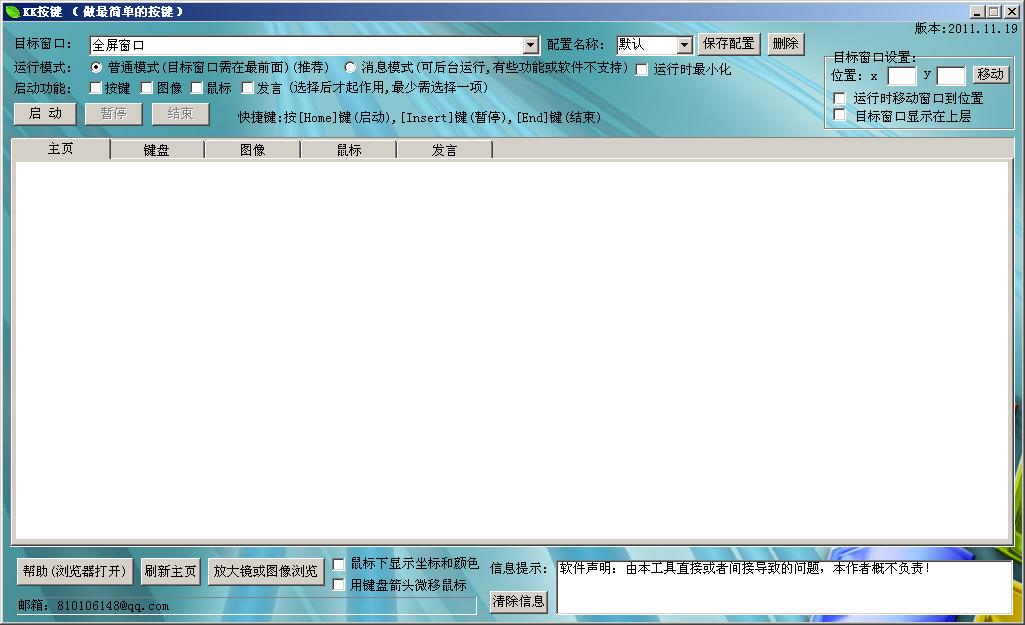Switch to the 鼠标 tab
Viewport: 1025px width, 625px height.
click(x=348, y=150)
